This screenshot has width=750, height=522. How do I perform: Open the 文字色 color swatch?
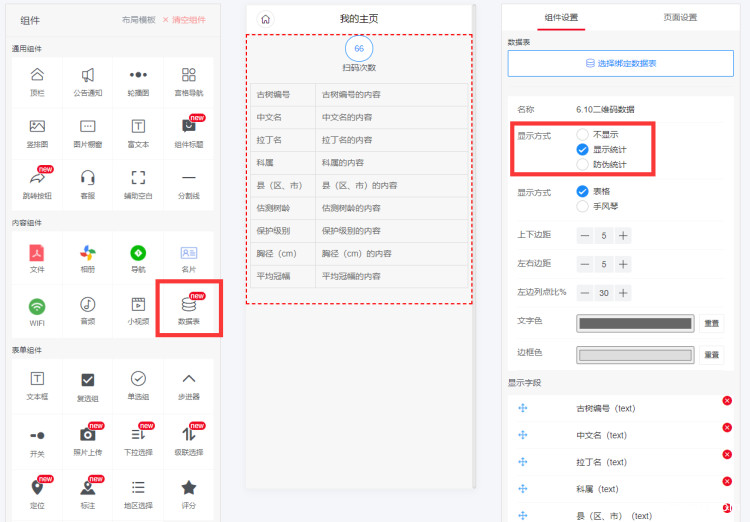(x=634, y=323)
